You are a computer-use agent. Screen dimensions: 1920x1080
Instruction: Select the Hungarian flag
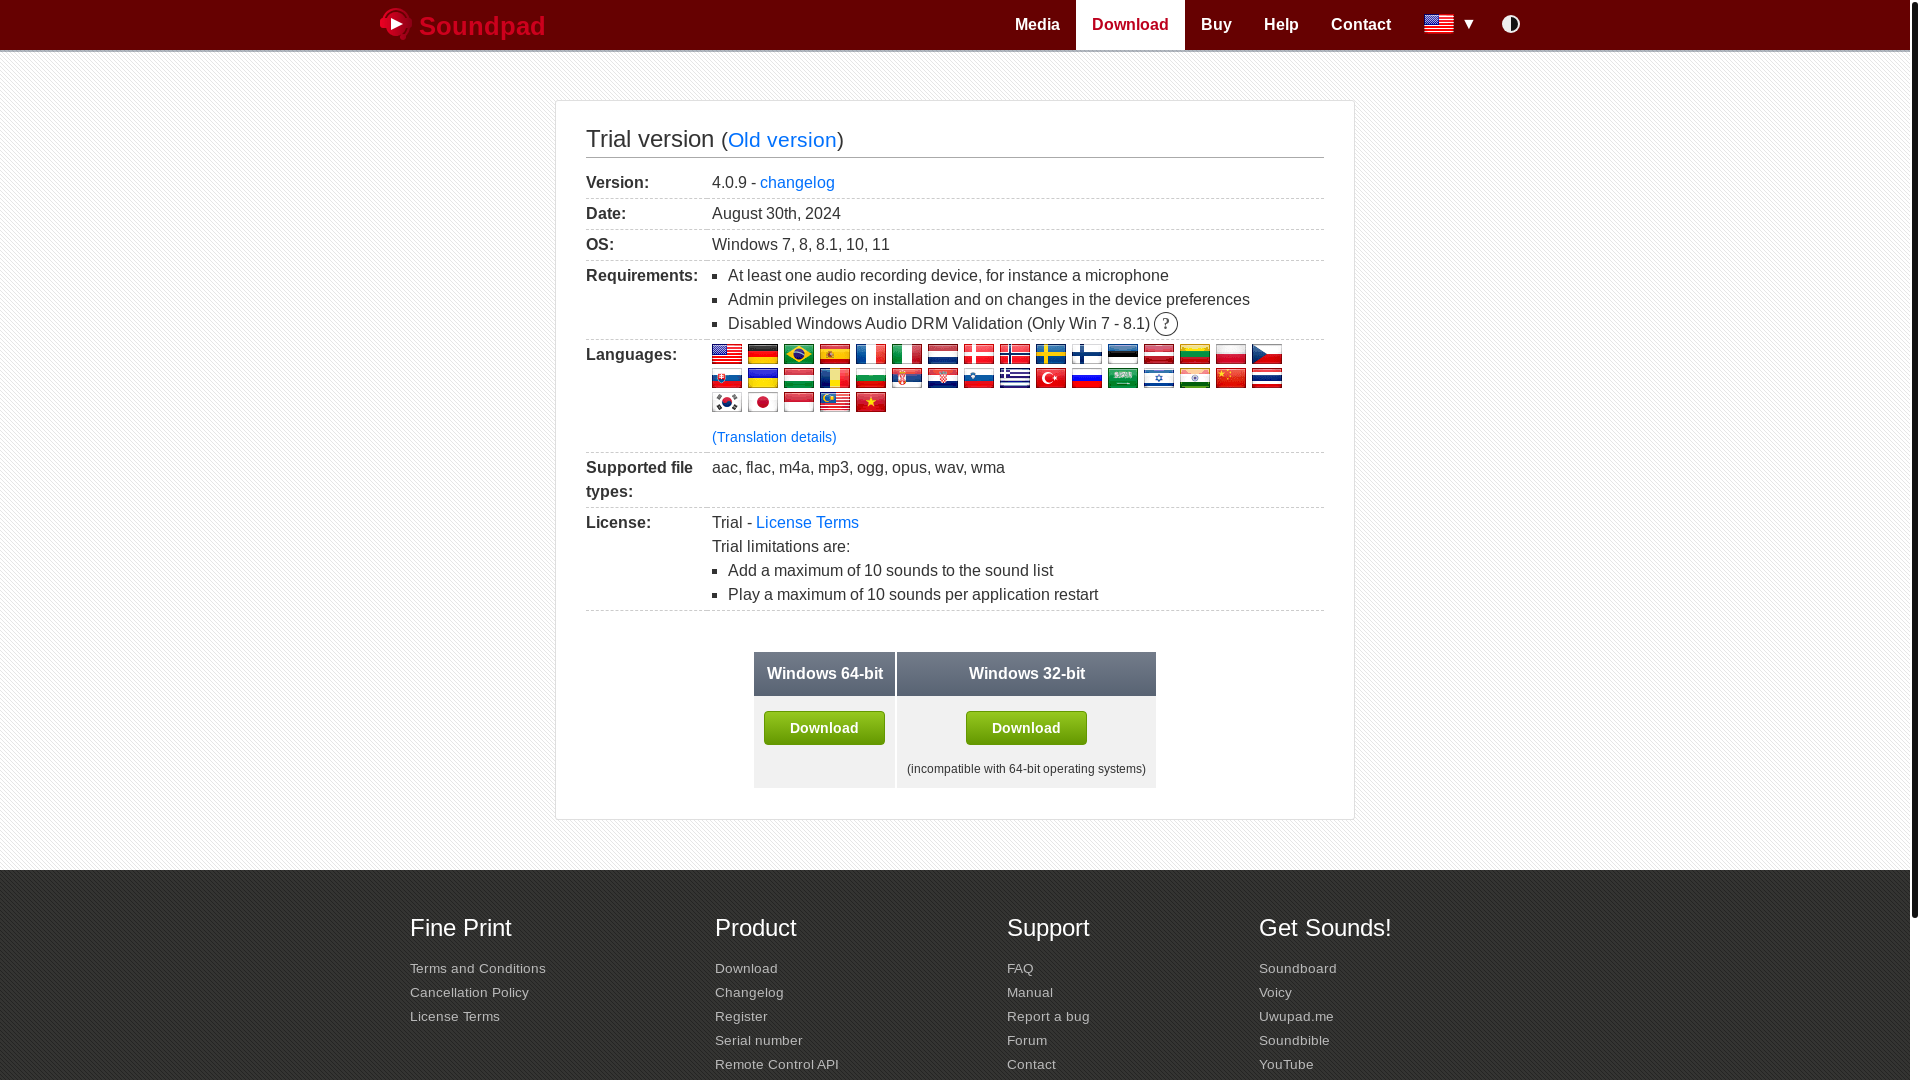pos(799,378)
